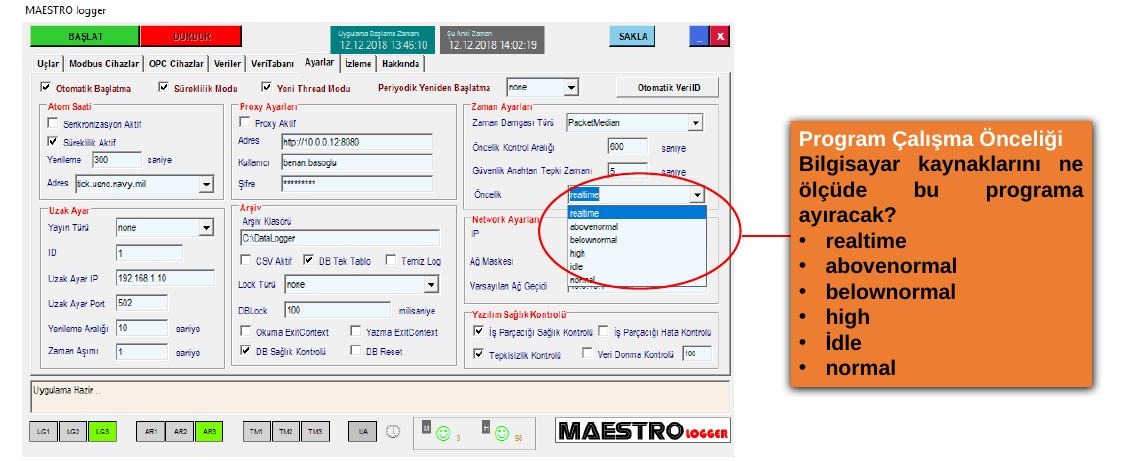
Task: Click the TM3 status indicator
Action: click(315, 431)
